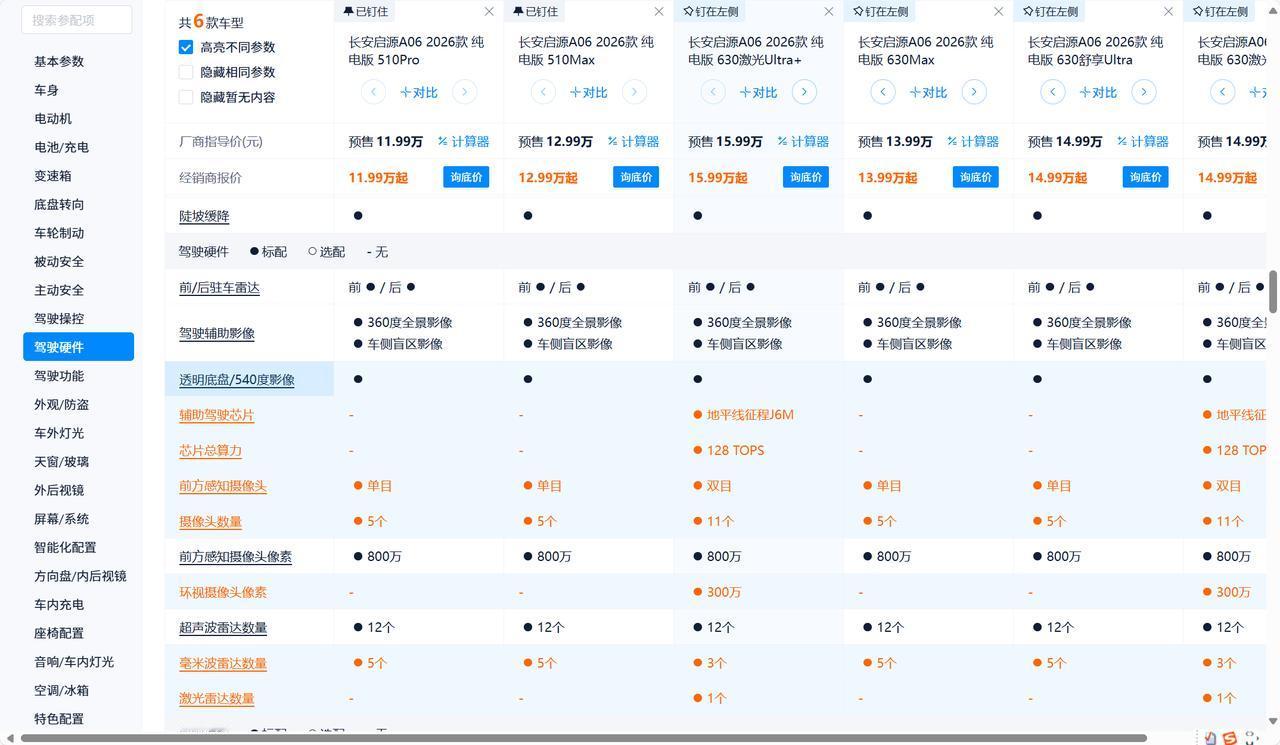Unpin the 510Pro column via 已钉住 pin
This screenshot has width=1280, height=745.
pyautogui.click(x=365, y=12)
